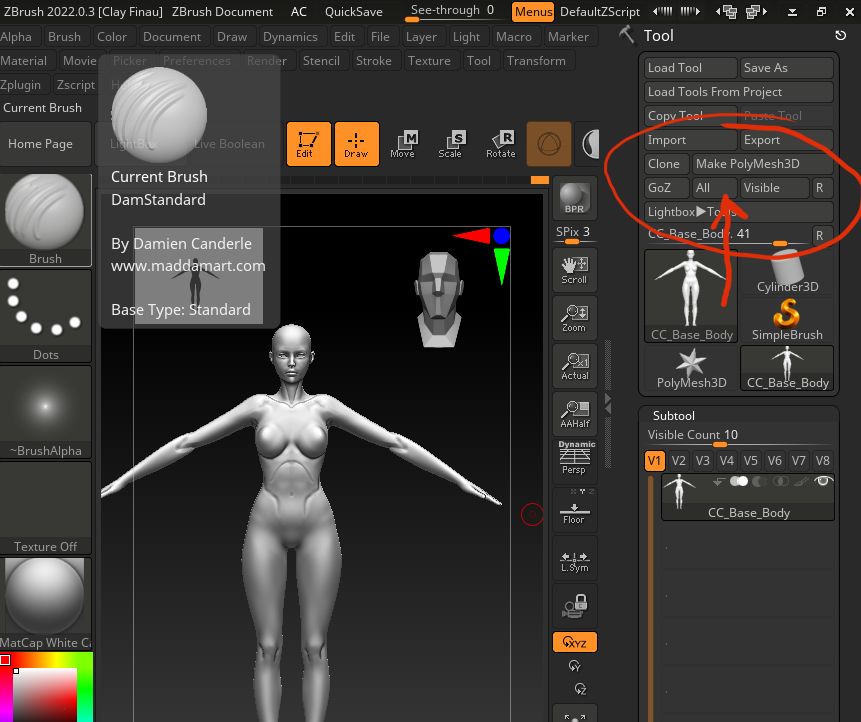Viewport: 861px width, 722px height.
Task: Click the polypaint brush icon in subtool row
Action: click(801, 482)
